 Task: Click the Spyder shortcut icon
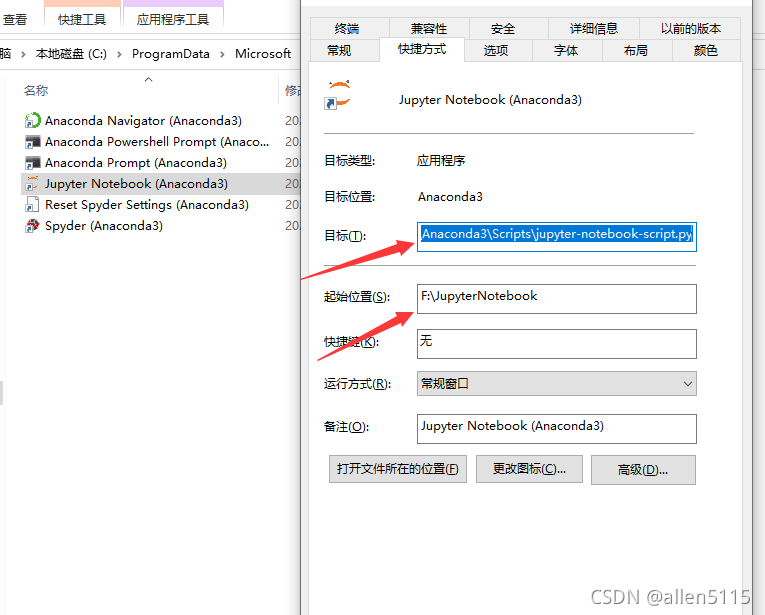[x=32, y=226]
